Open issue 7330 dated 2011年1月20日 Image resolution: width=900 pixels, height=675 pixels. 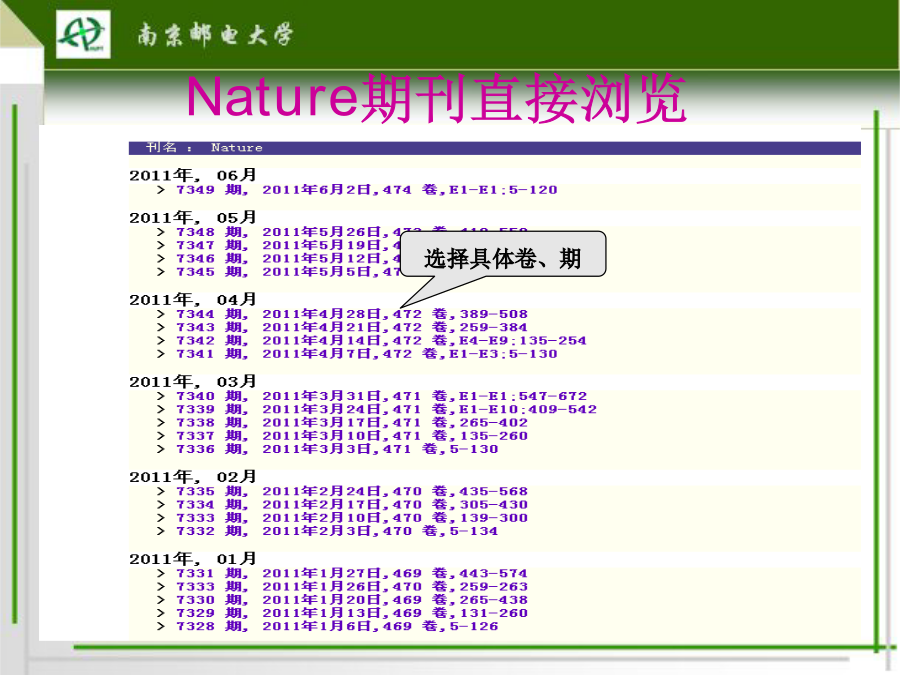[351, 600]
